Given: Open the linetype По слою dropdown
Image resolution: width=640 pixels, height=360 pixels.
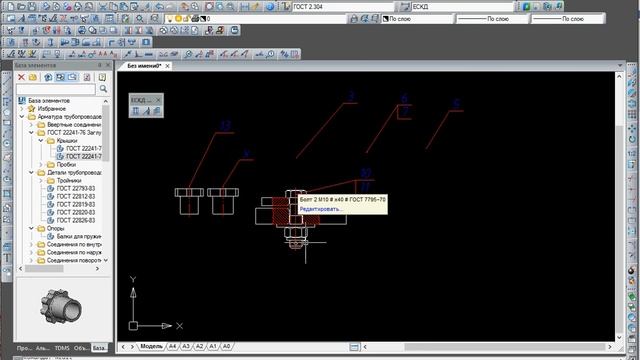Looking at the screenshot, I should click(x=492, y=18).
